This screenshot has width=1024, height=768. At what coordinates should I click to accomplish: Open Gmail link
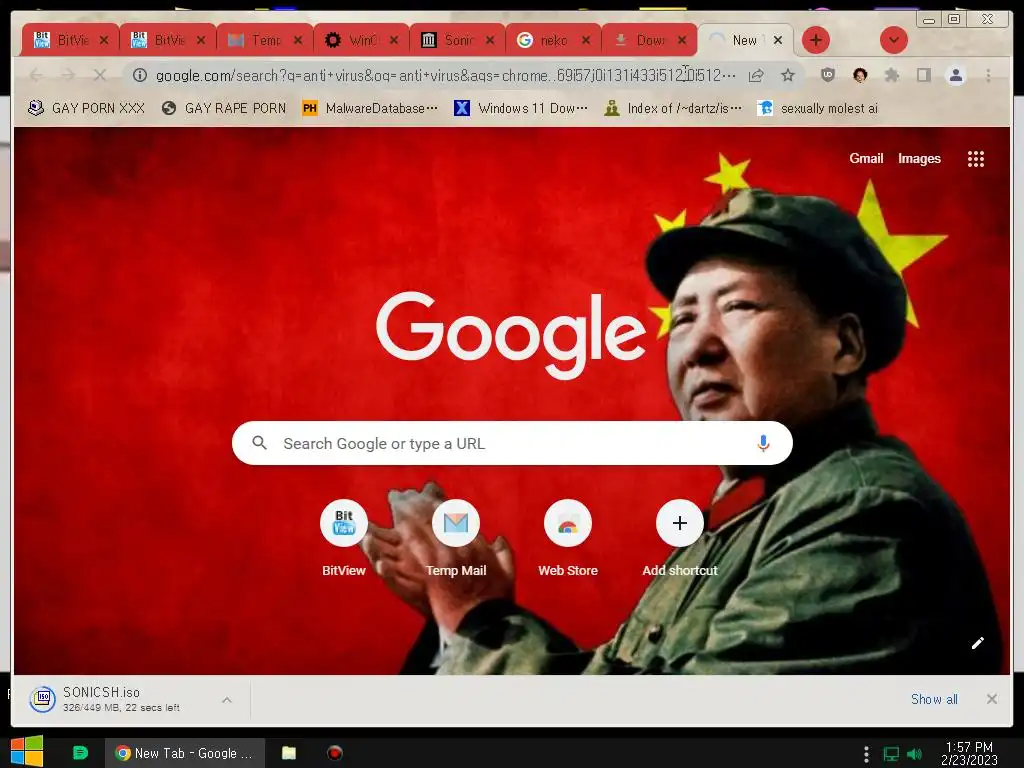tap(866, 159)
